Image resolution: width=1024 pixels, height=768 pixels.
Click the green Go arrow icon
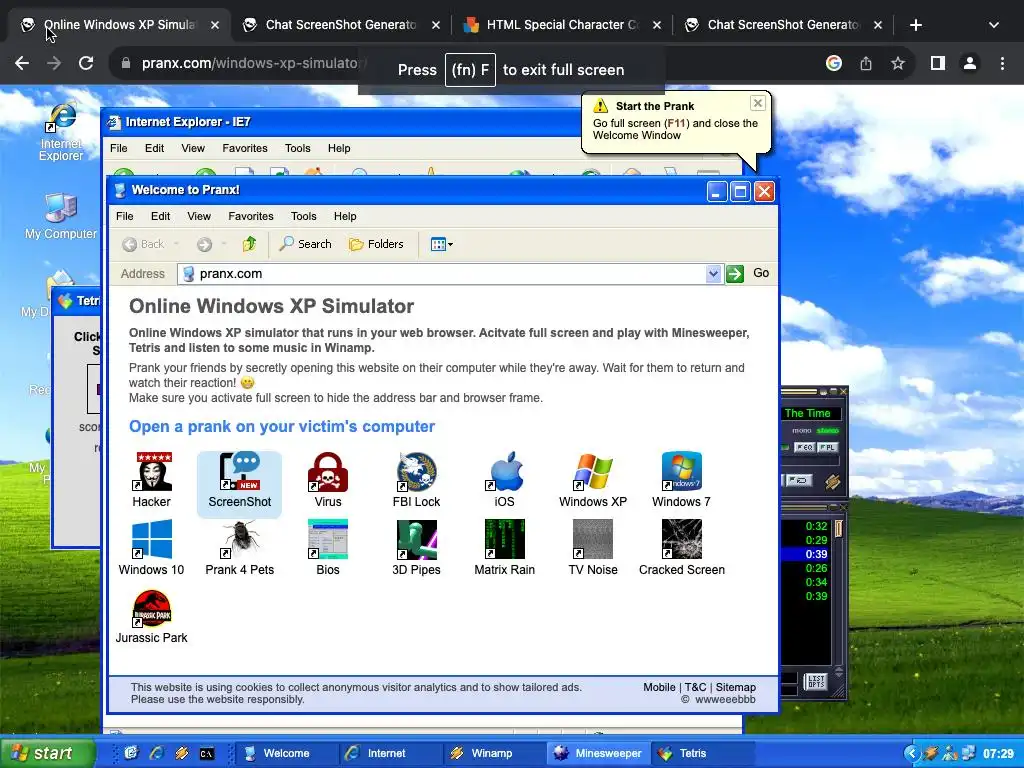click(x=735, y=274)
